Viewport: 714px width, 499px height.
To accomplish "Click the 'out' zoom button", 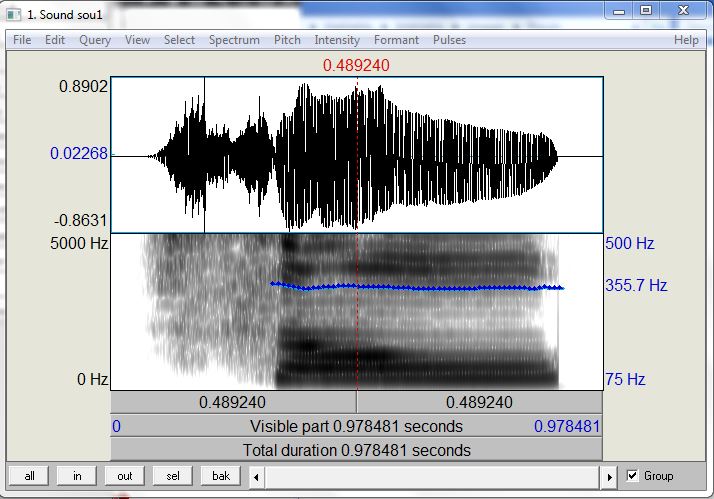I will pyautogui.click(x=125, y=476).
